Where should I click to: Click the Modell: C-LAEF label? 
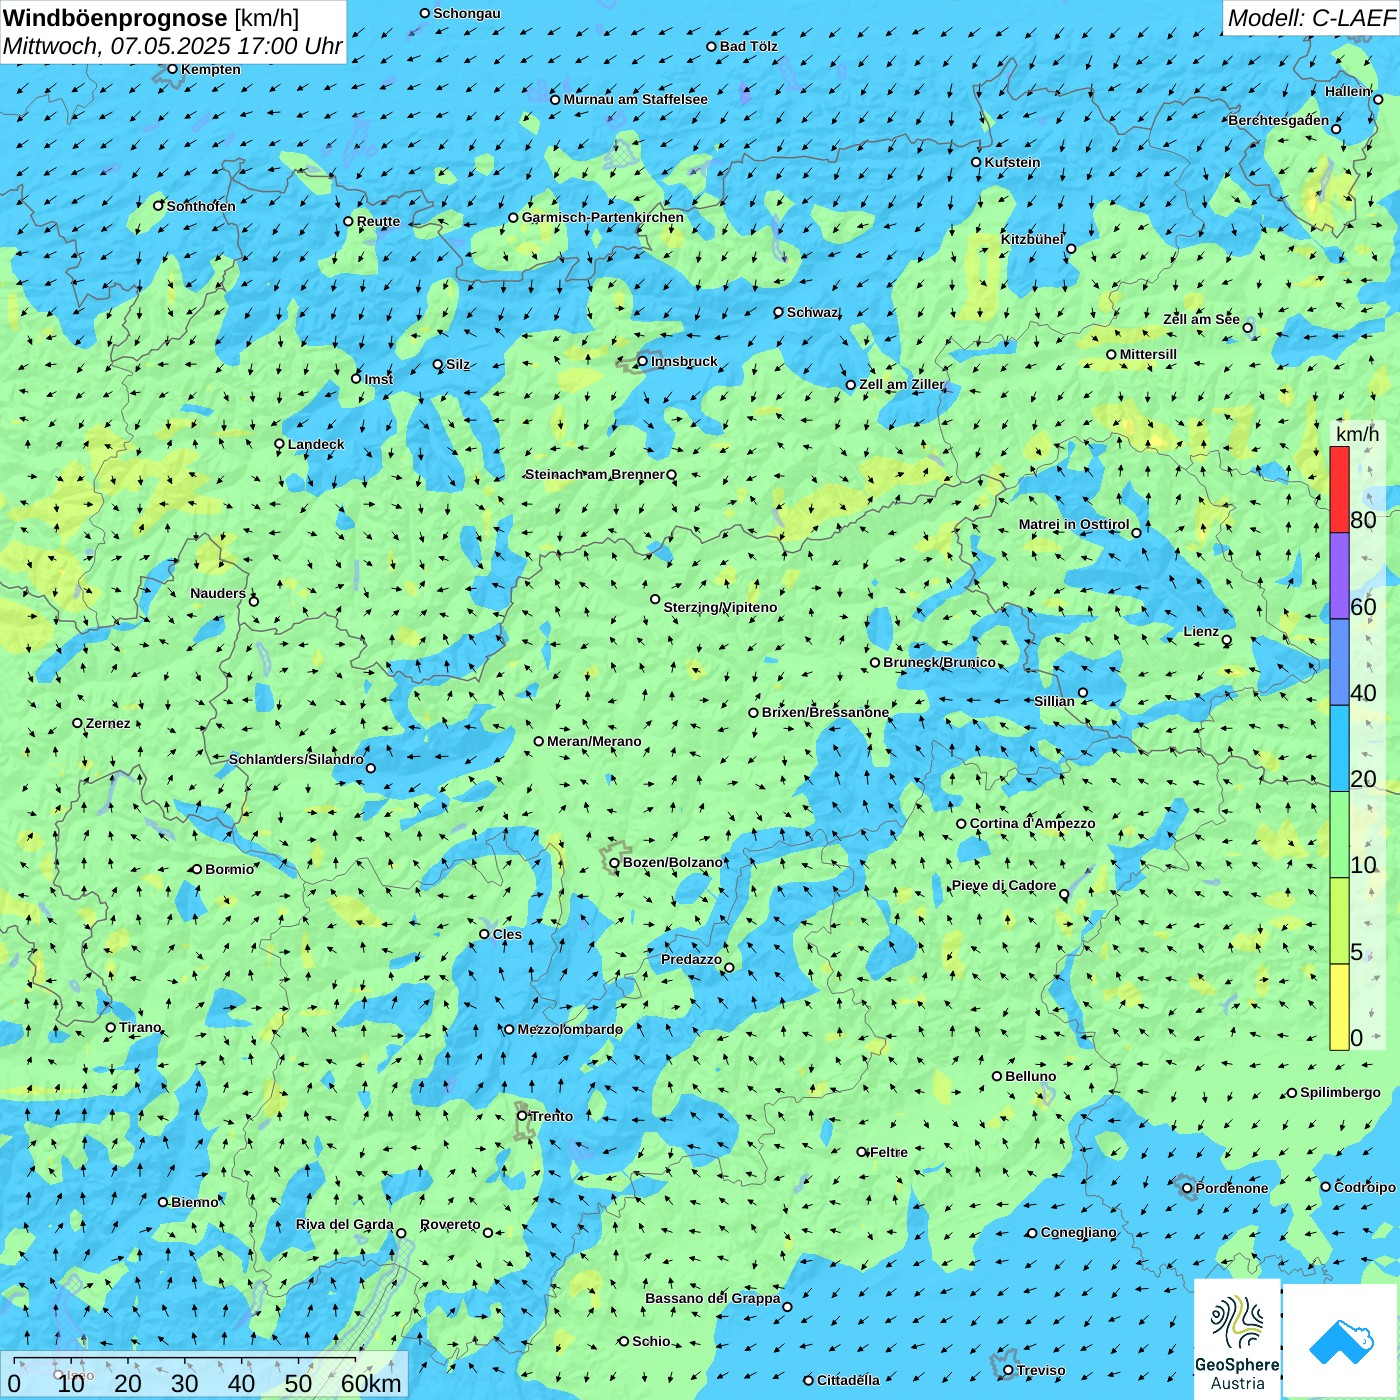1311,18
